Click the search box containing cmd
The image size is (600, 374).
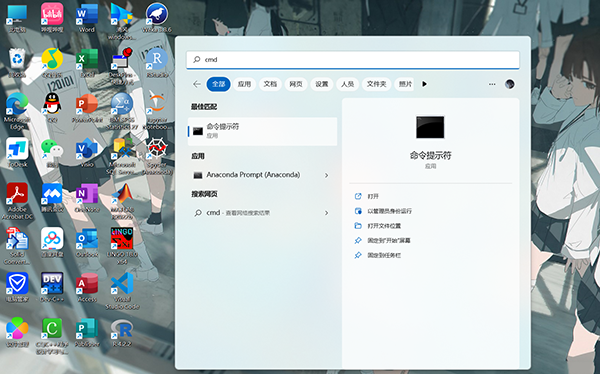353,60
